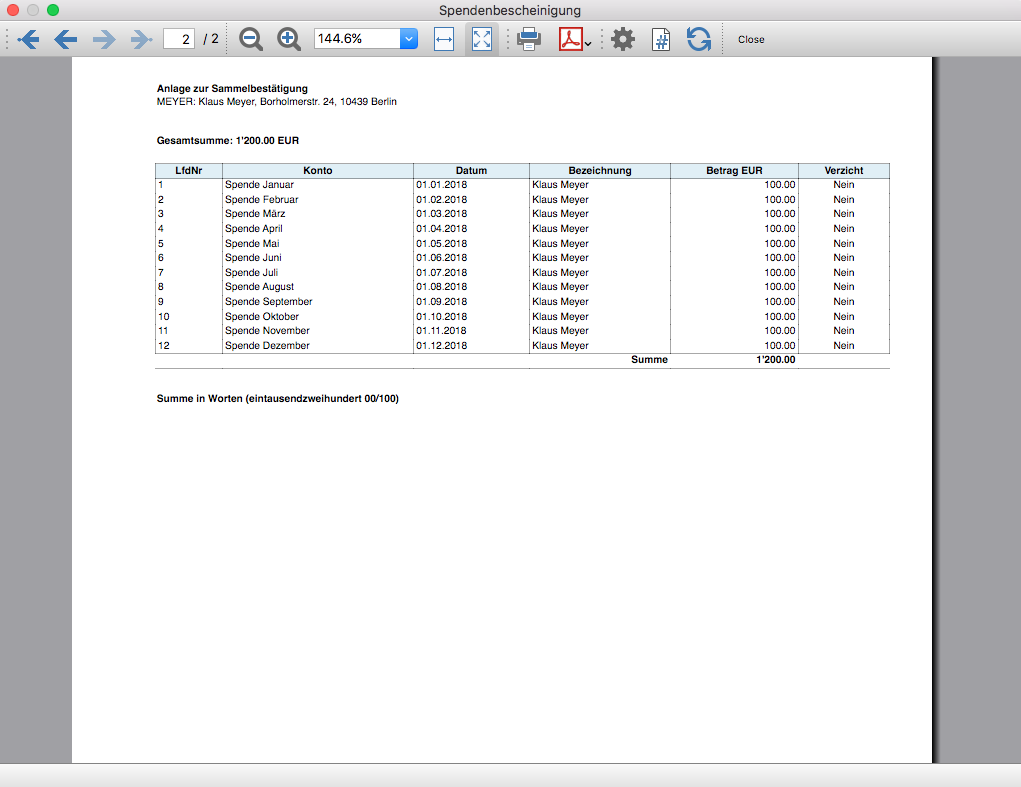Click the zoom percentage text box

(357, 39)
